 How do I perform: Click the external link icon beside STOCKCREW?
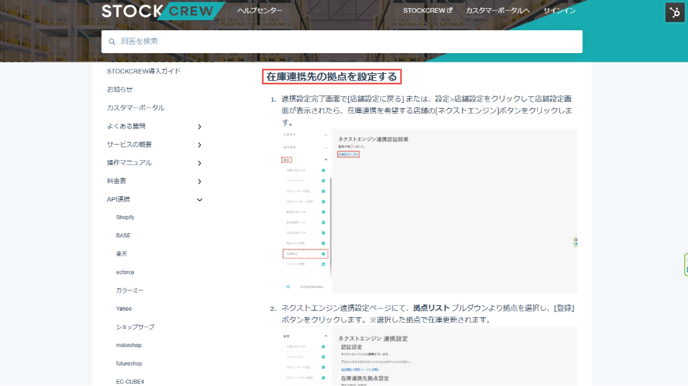pyautogui.click(x=449, y=10)
